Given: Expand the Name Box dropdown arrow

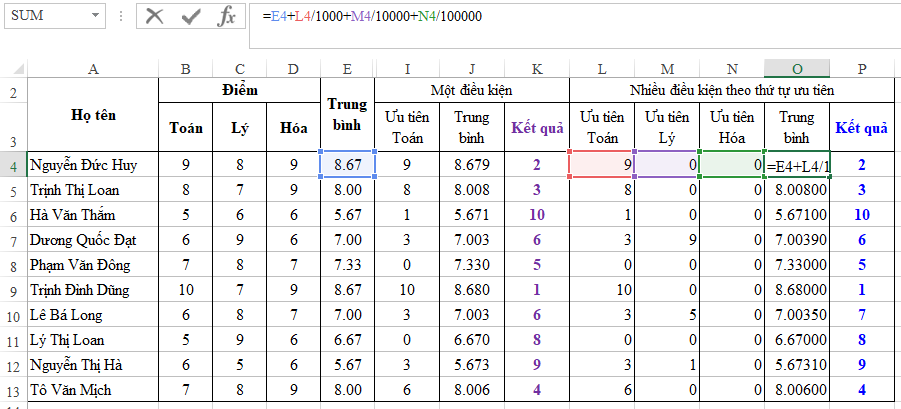Looking at the screenshot, I should 95,17.
